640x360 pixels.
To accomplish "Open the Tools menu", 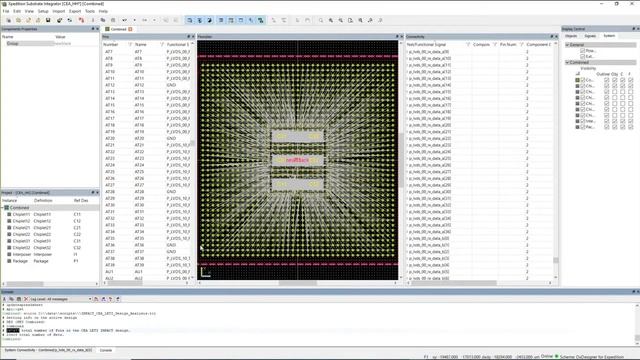I will coord(90,11).
